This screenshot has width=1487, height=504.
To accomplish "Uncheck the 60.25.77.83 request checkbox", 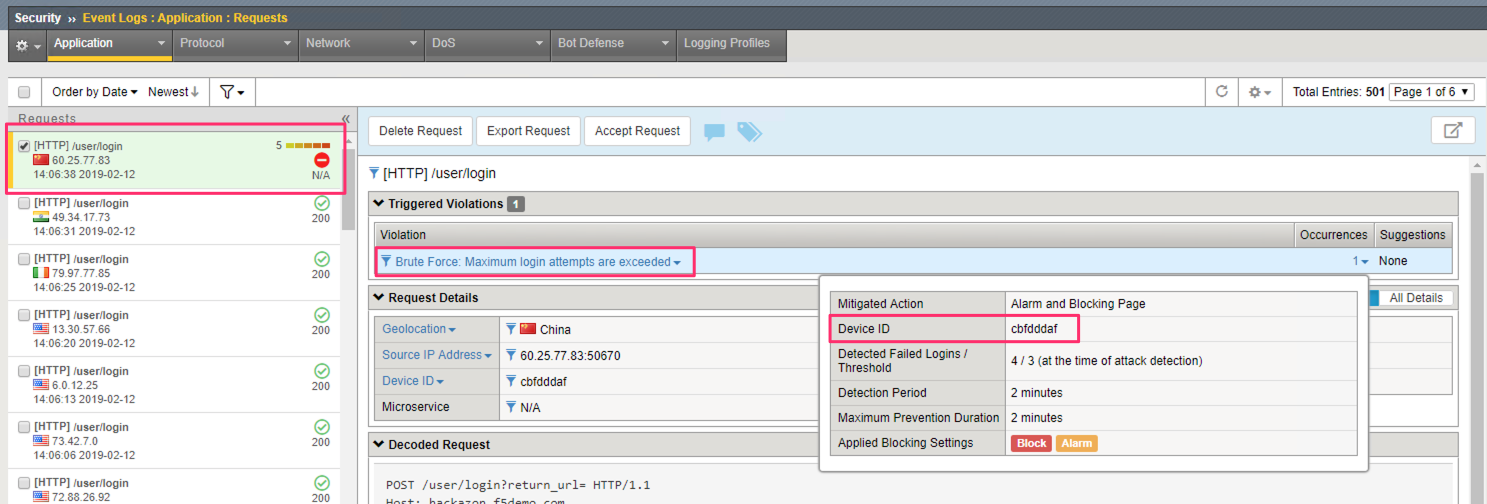I will [x=24, y=146].
